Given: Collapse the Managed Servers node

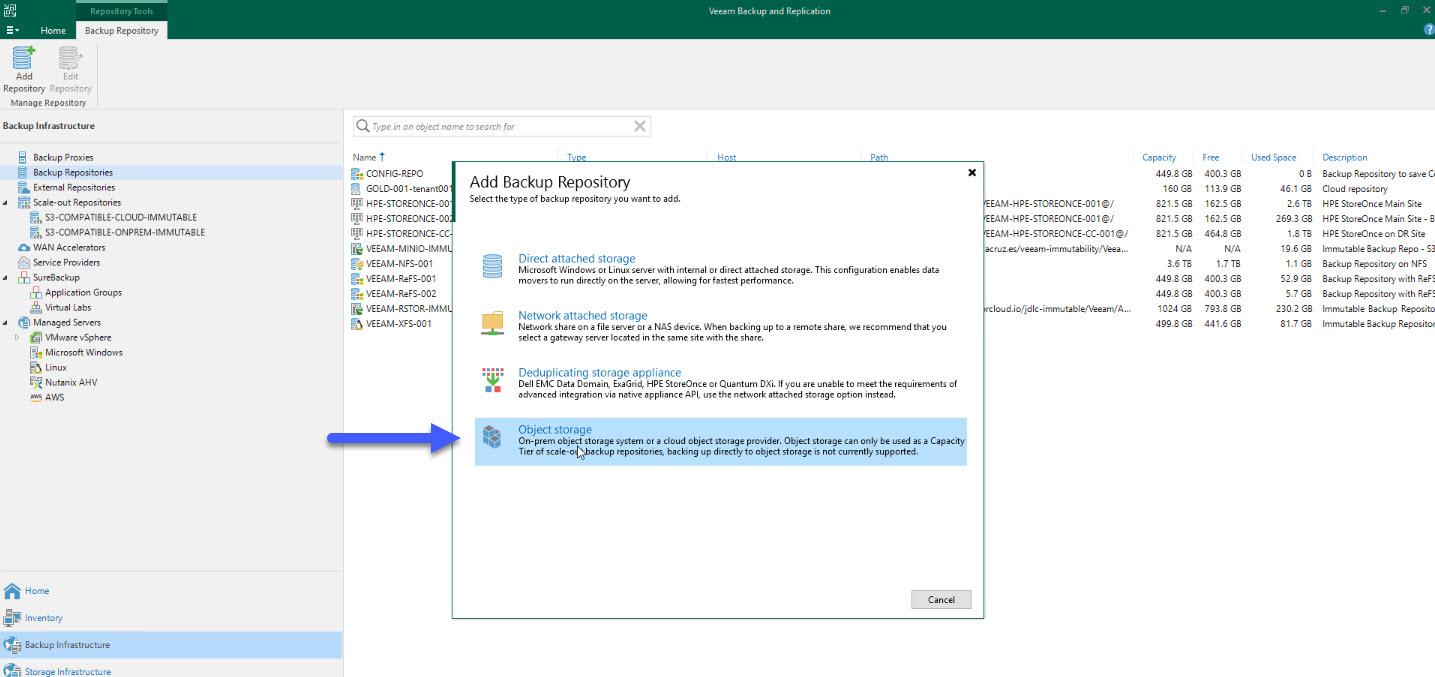Looking at the screenshot, I should coord(5,323).
